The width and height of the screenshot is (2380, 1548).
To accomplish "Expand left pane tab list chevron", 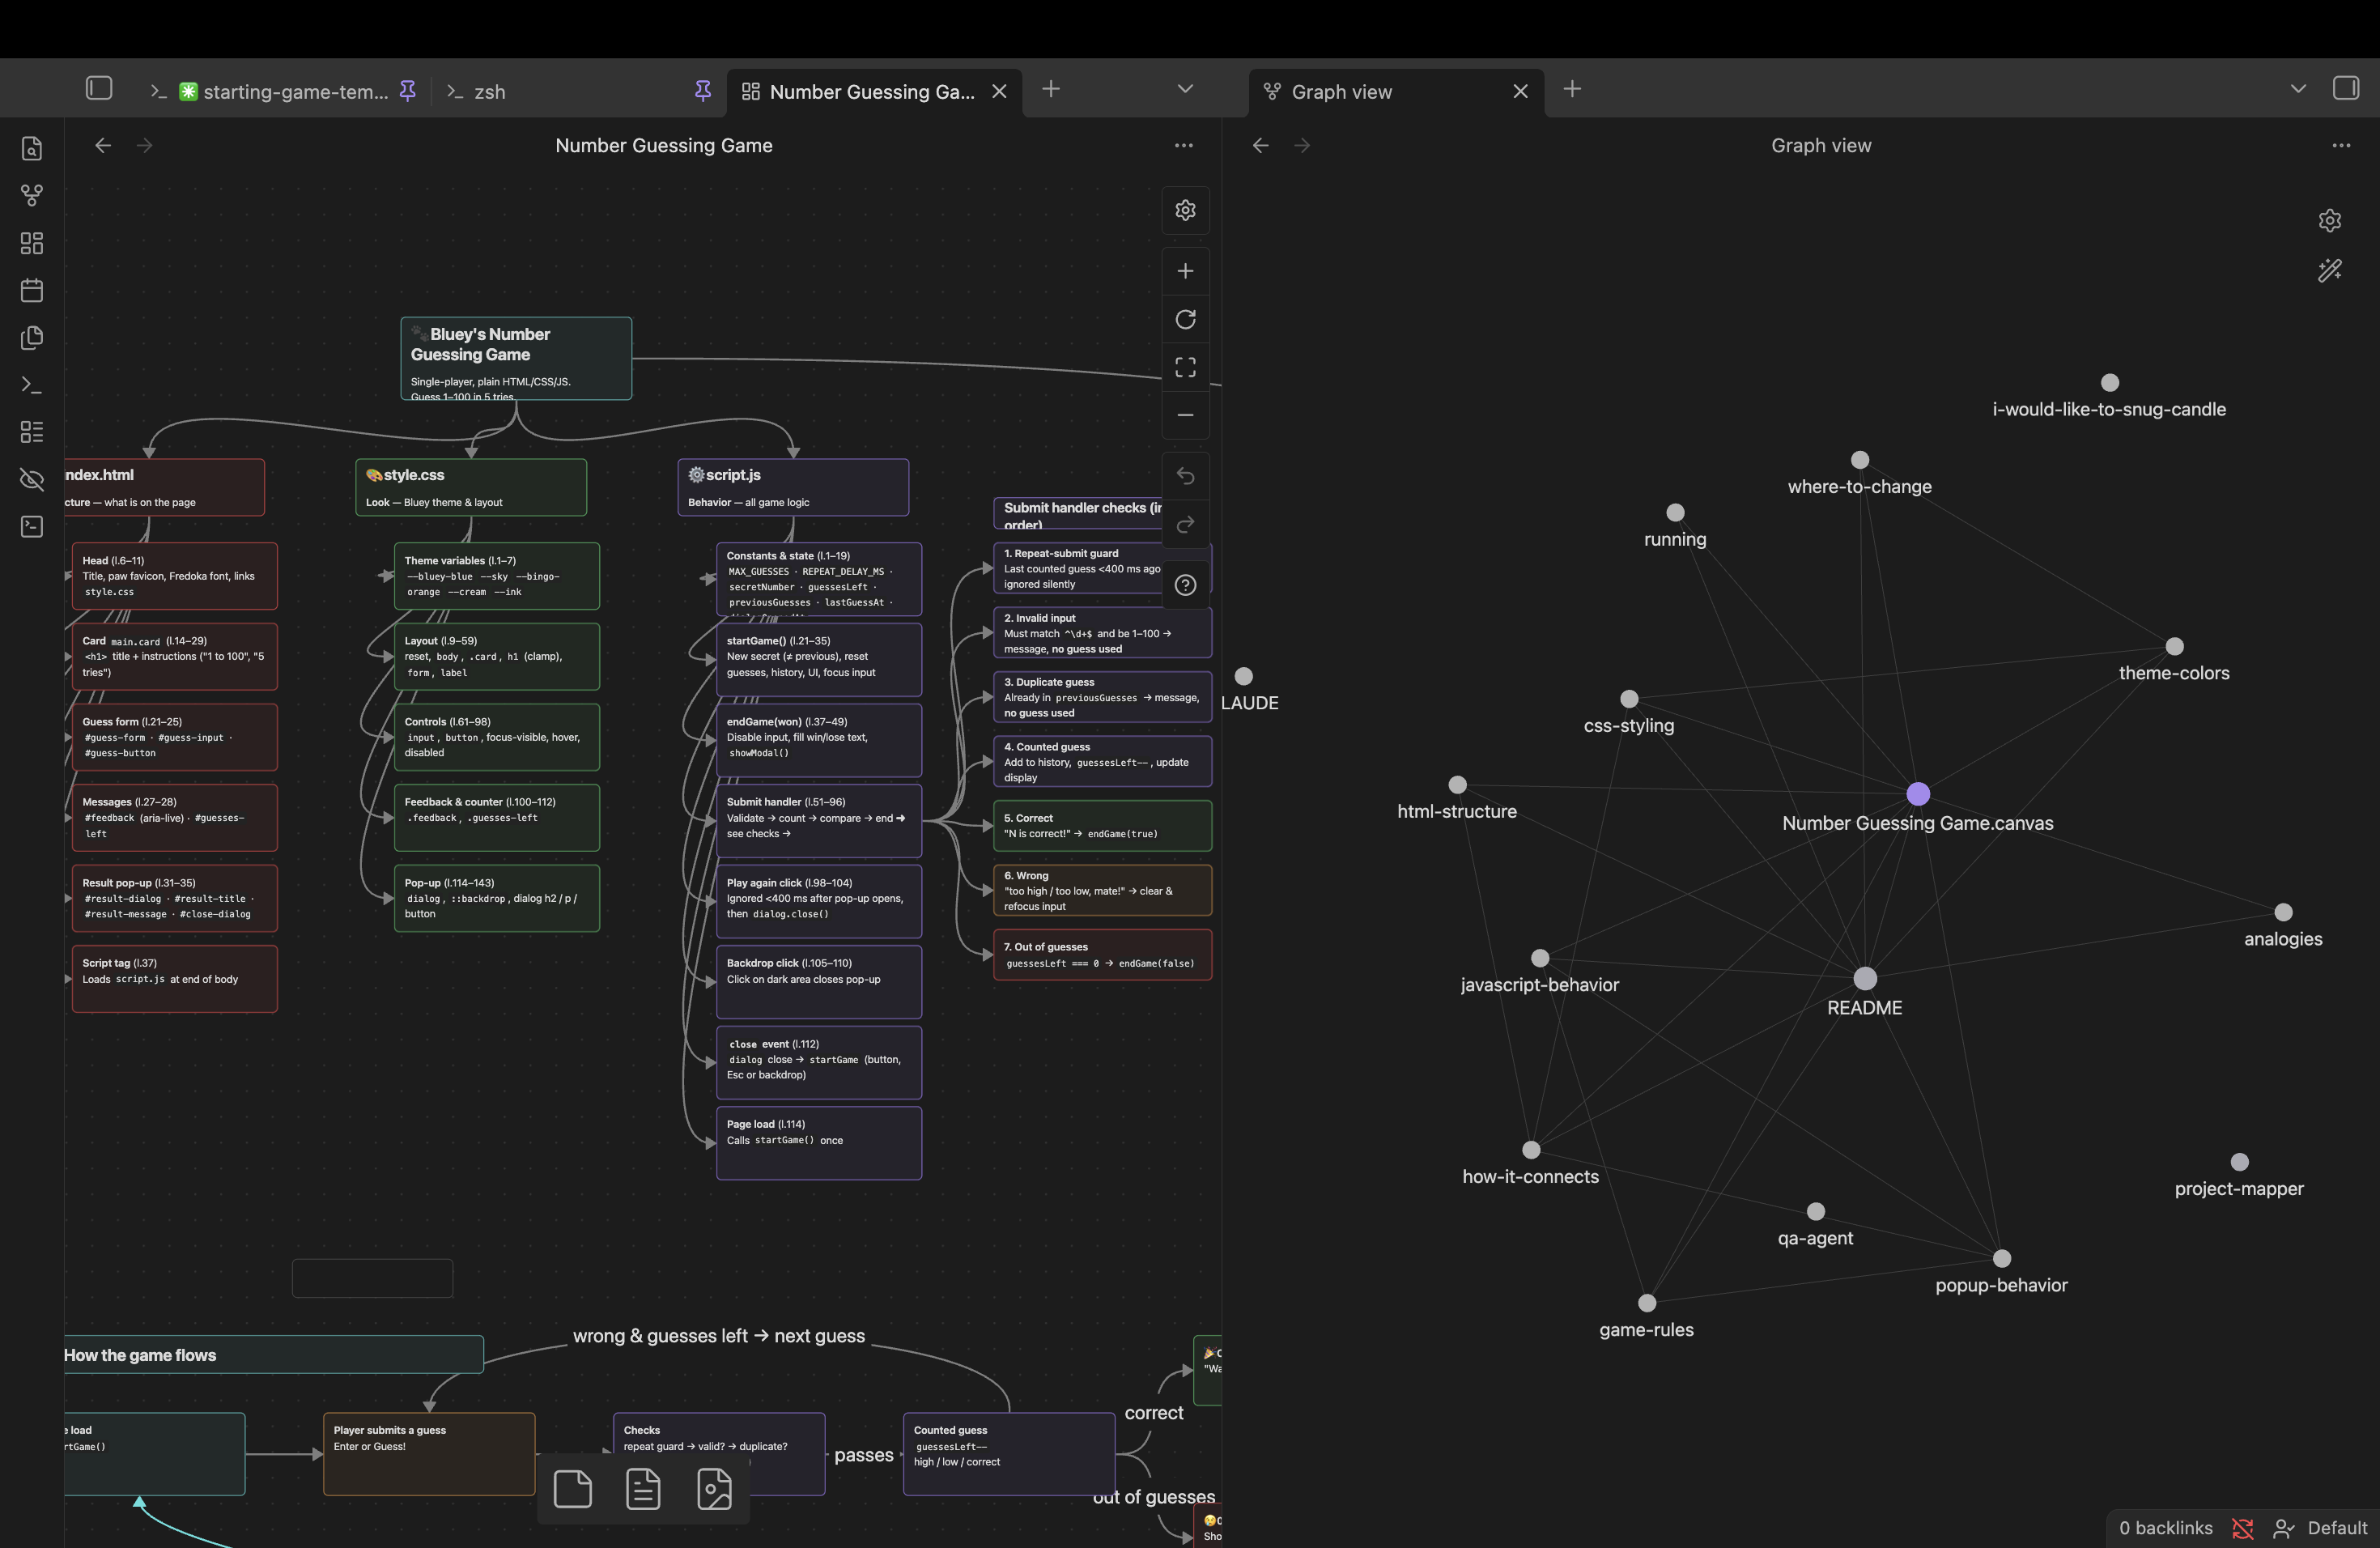I will (x=1185, y=88).
